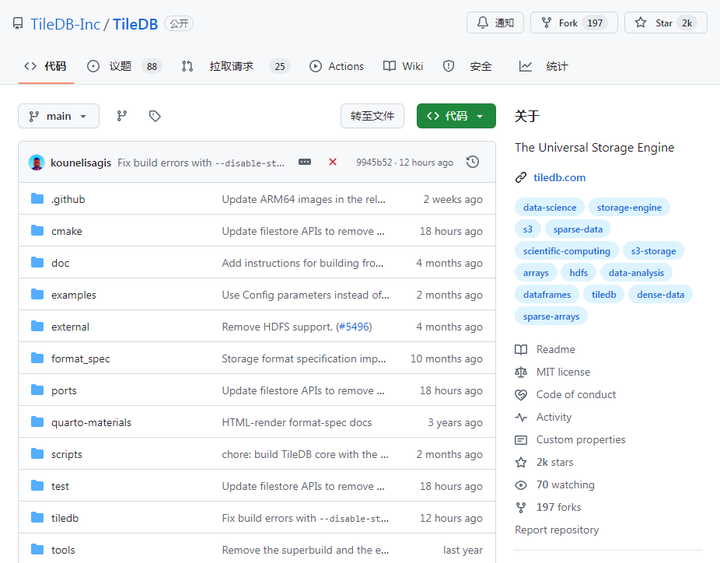Click the doc folder icon
Screen dimensions: 720x563
(37, 262)
